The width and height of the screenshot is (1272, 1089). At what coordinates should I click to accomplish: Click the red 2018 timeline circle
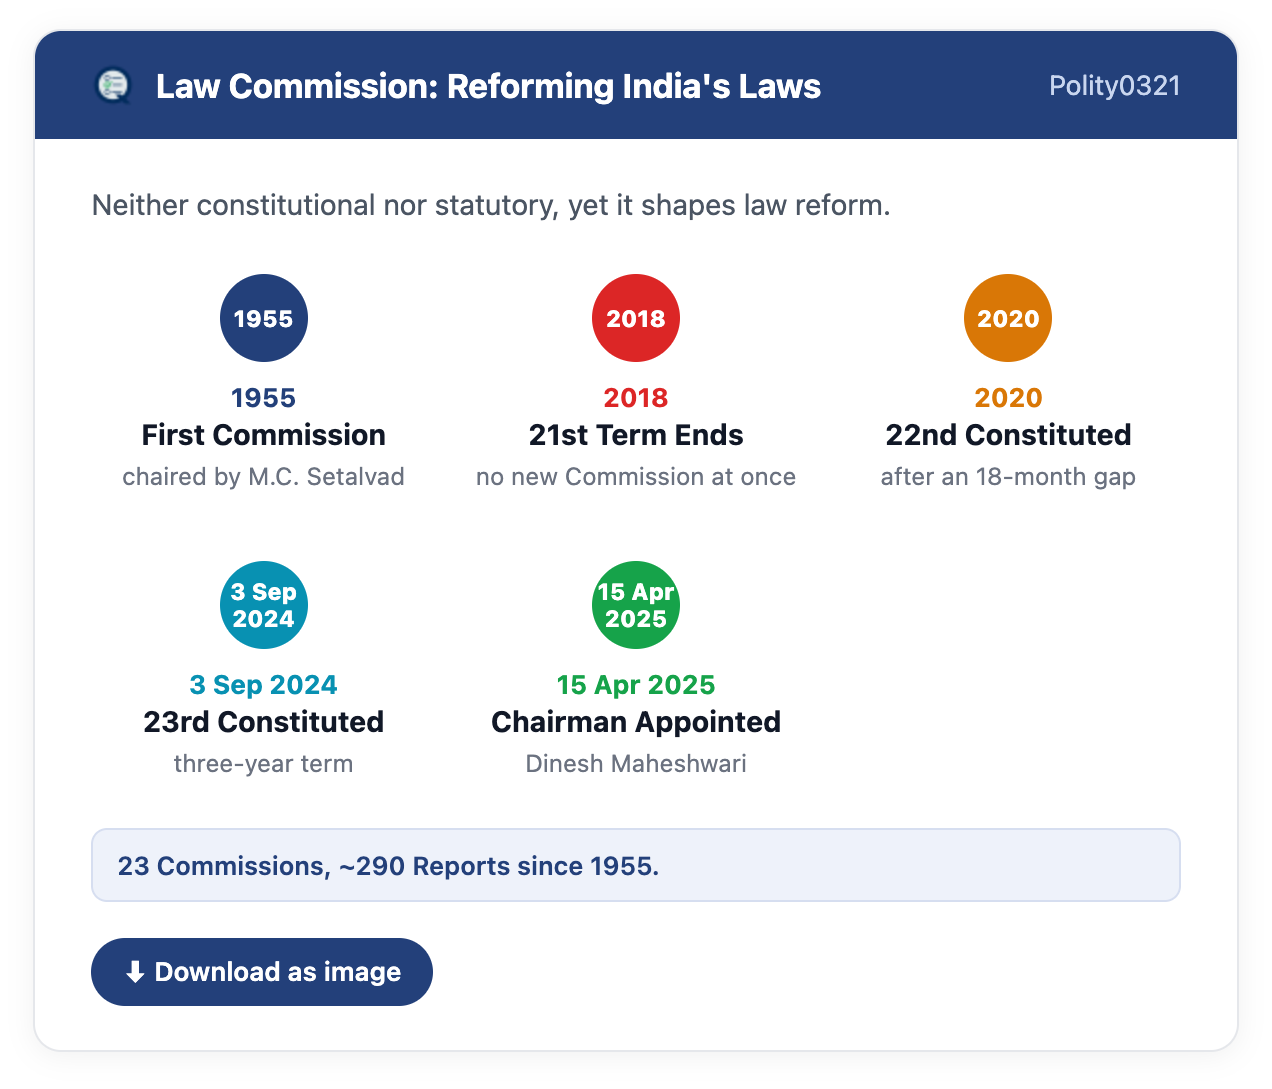point(636,318)
